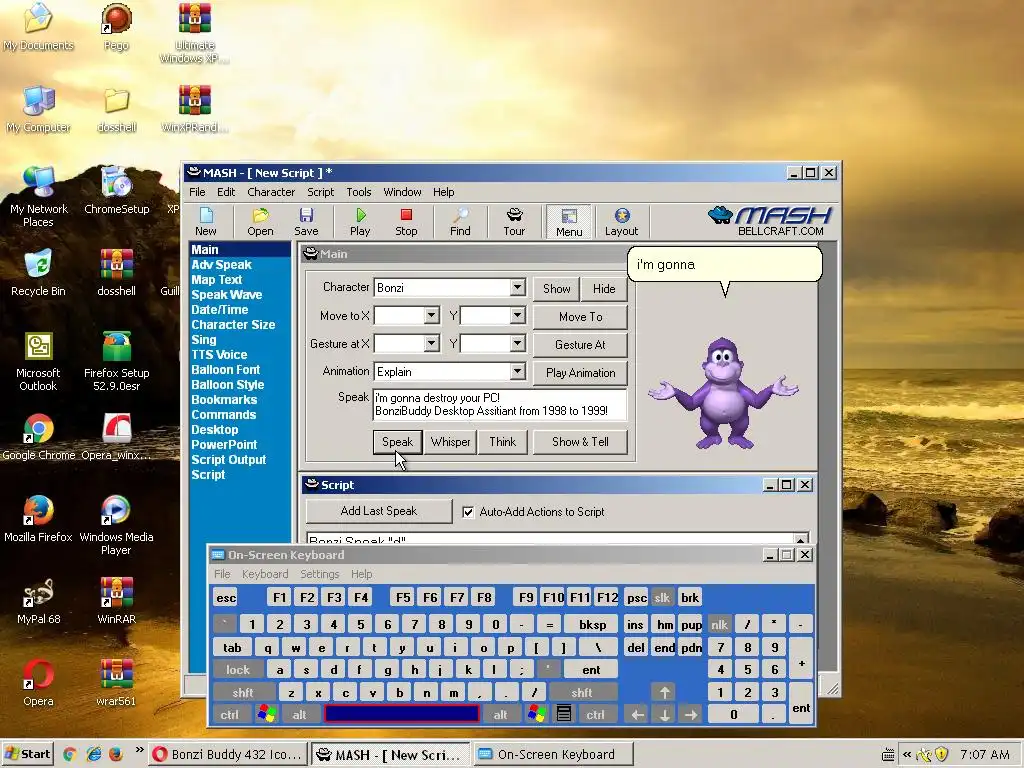Start the Tour from the toolbar
Viewport: 1024px width, 768px height.
[514, 221]
